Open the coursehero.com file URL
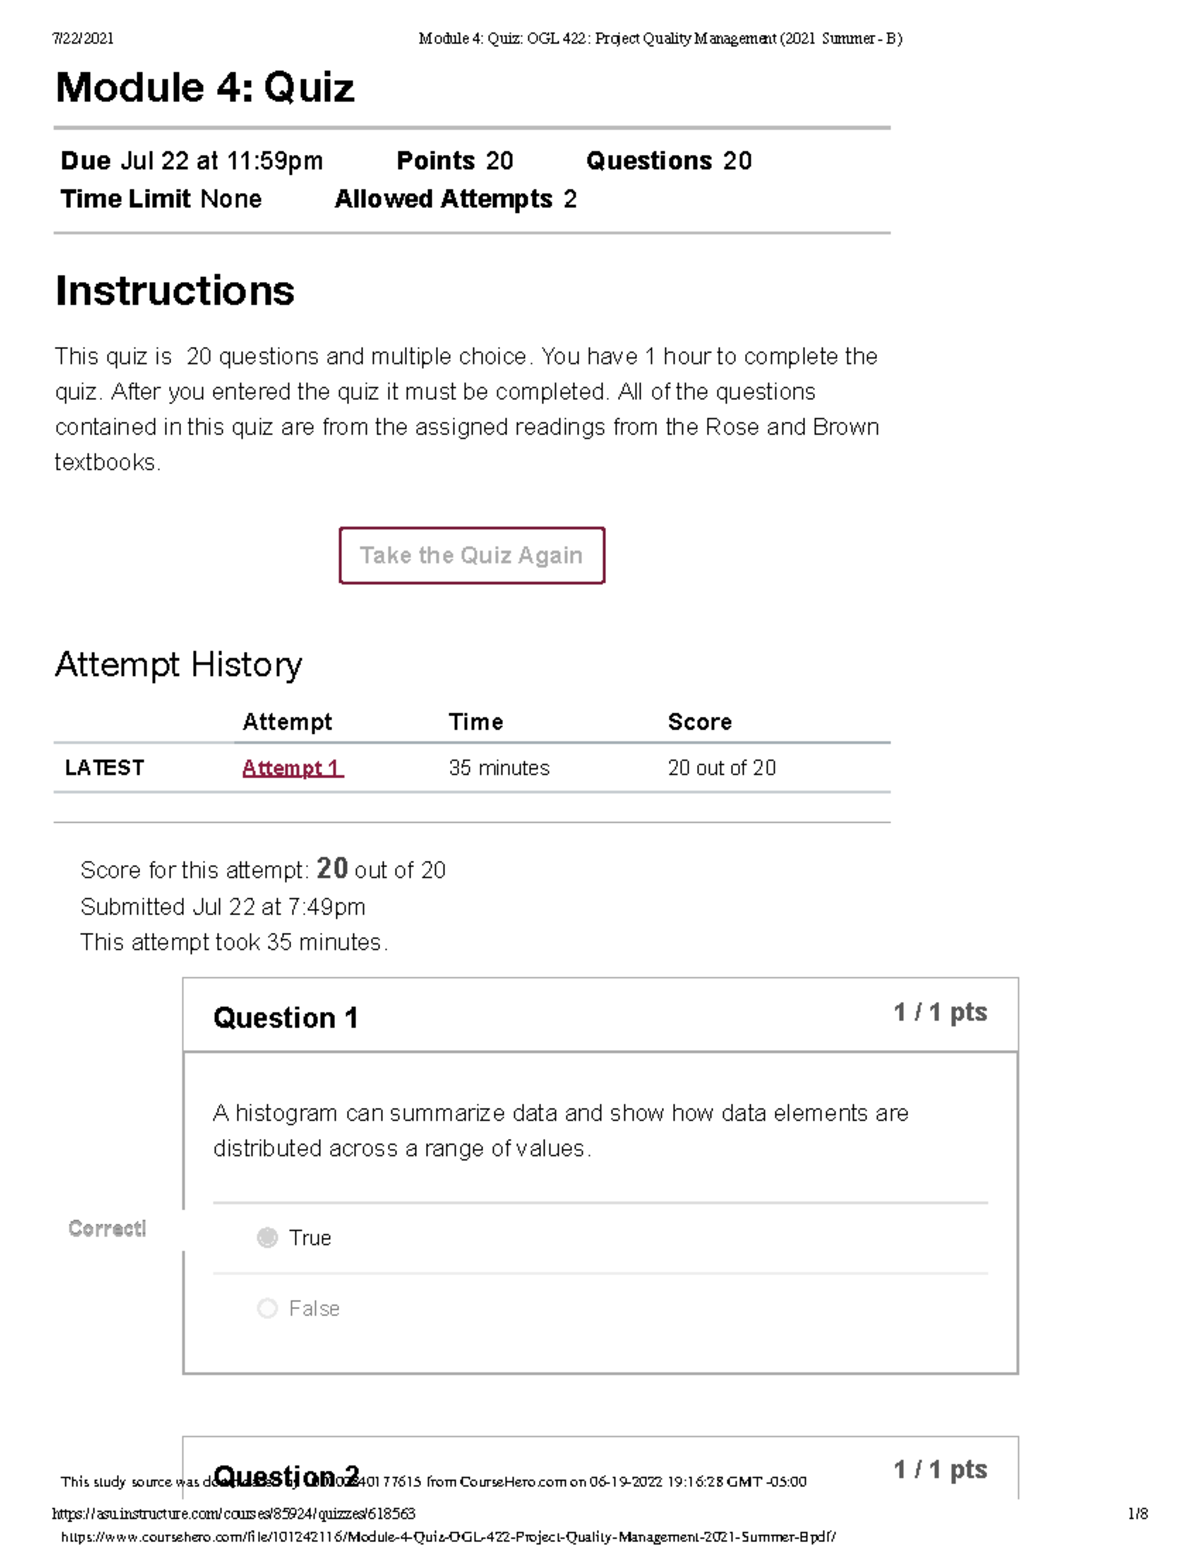The width and height of the screenshot is (1200, 1553). coord(448,1537)
